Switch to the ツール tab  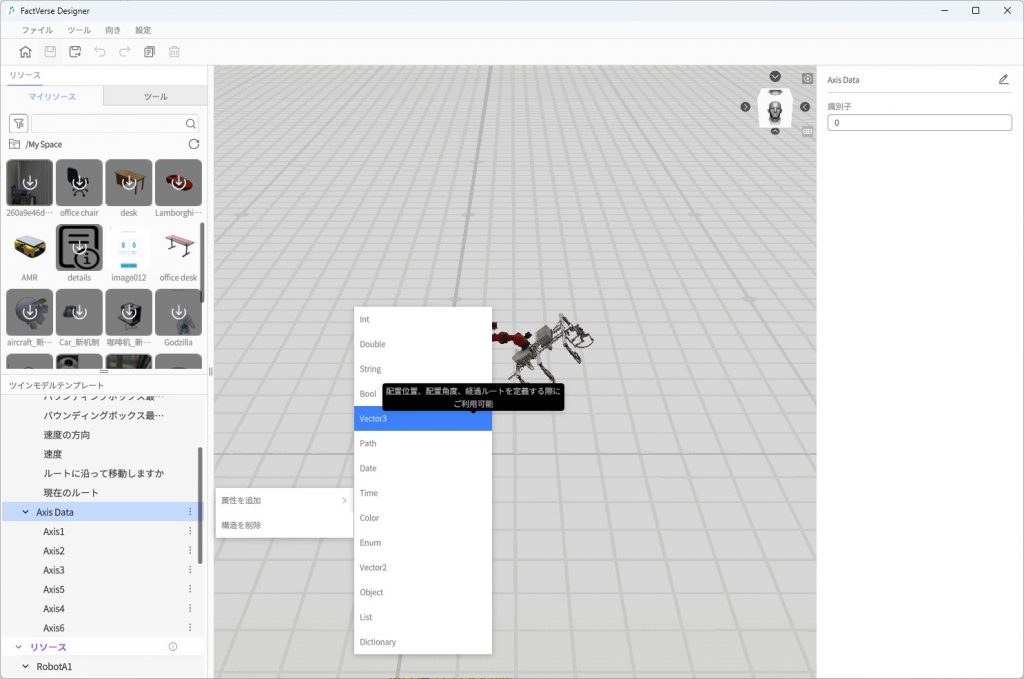coord(155,96)
